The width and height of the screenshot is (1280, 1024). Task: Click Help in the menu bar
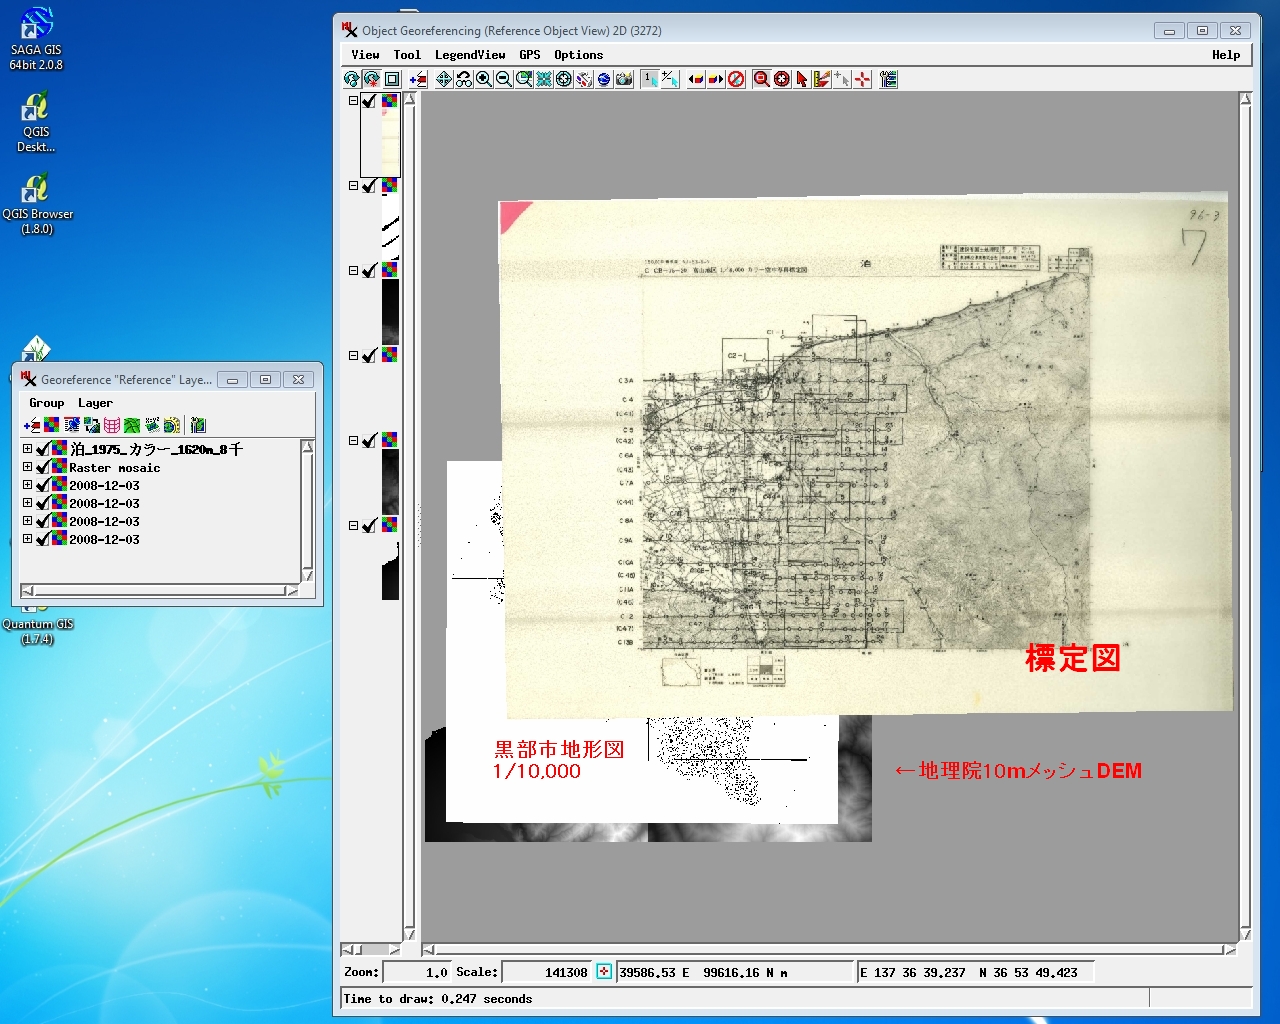pos(1226,55)
